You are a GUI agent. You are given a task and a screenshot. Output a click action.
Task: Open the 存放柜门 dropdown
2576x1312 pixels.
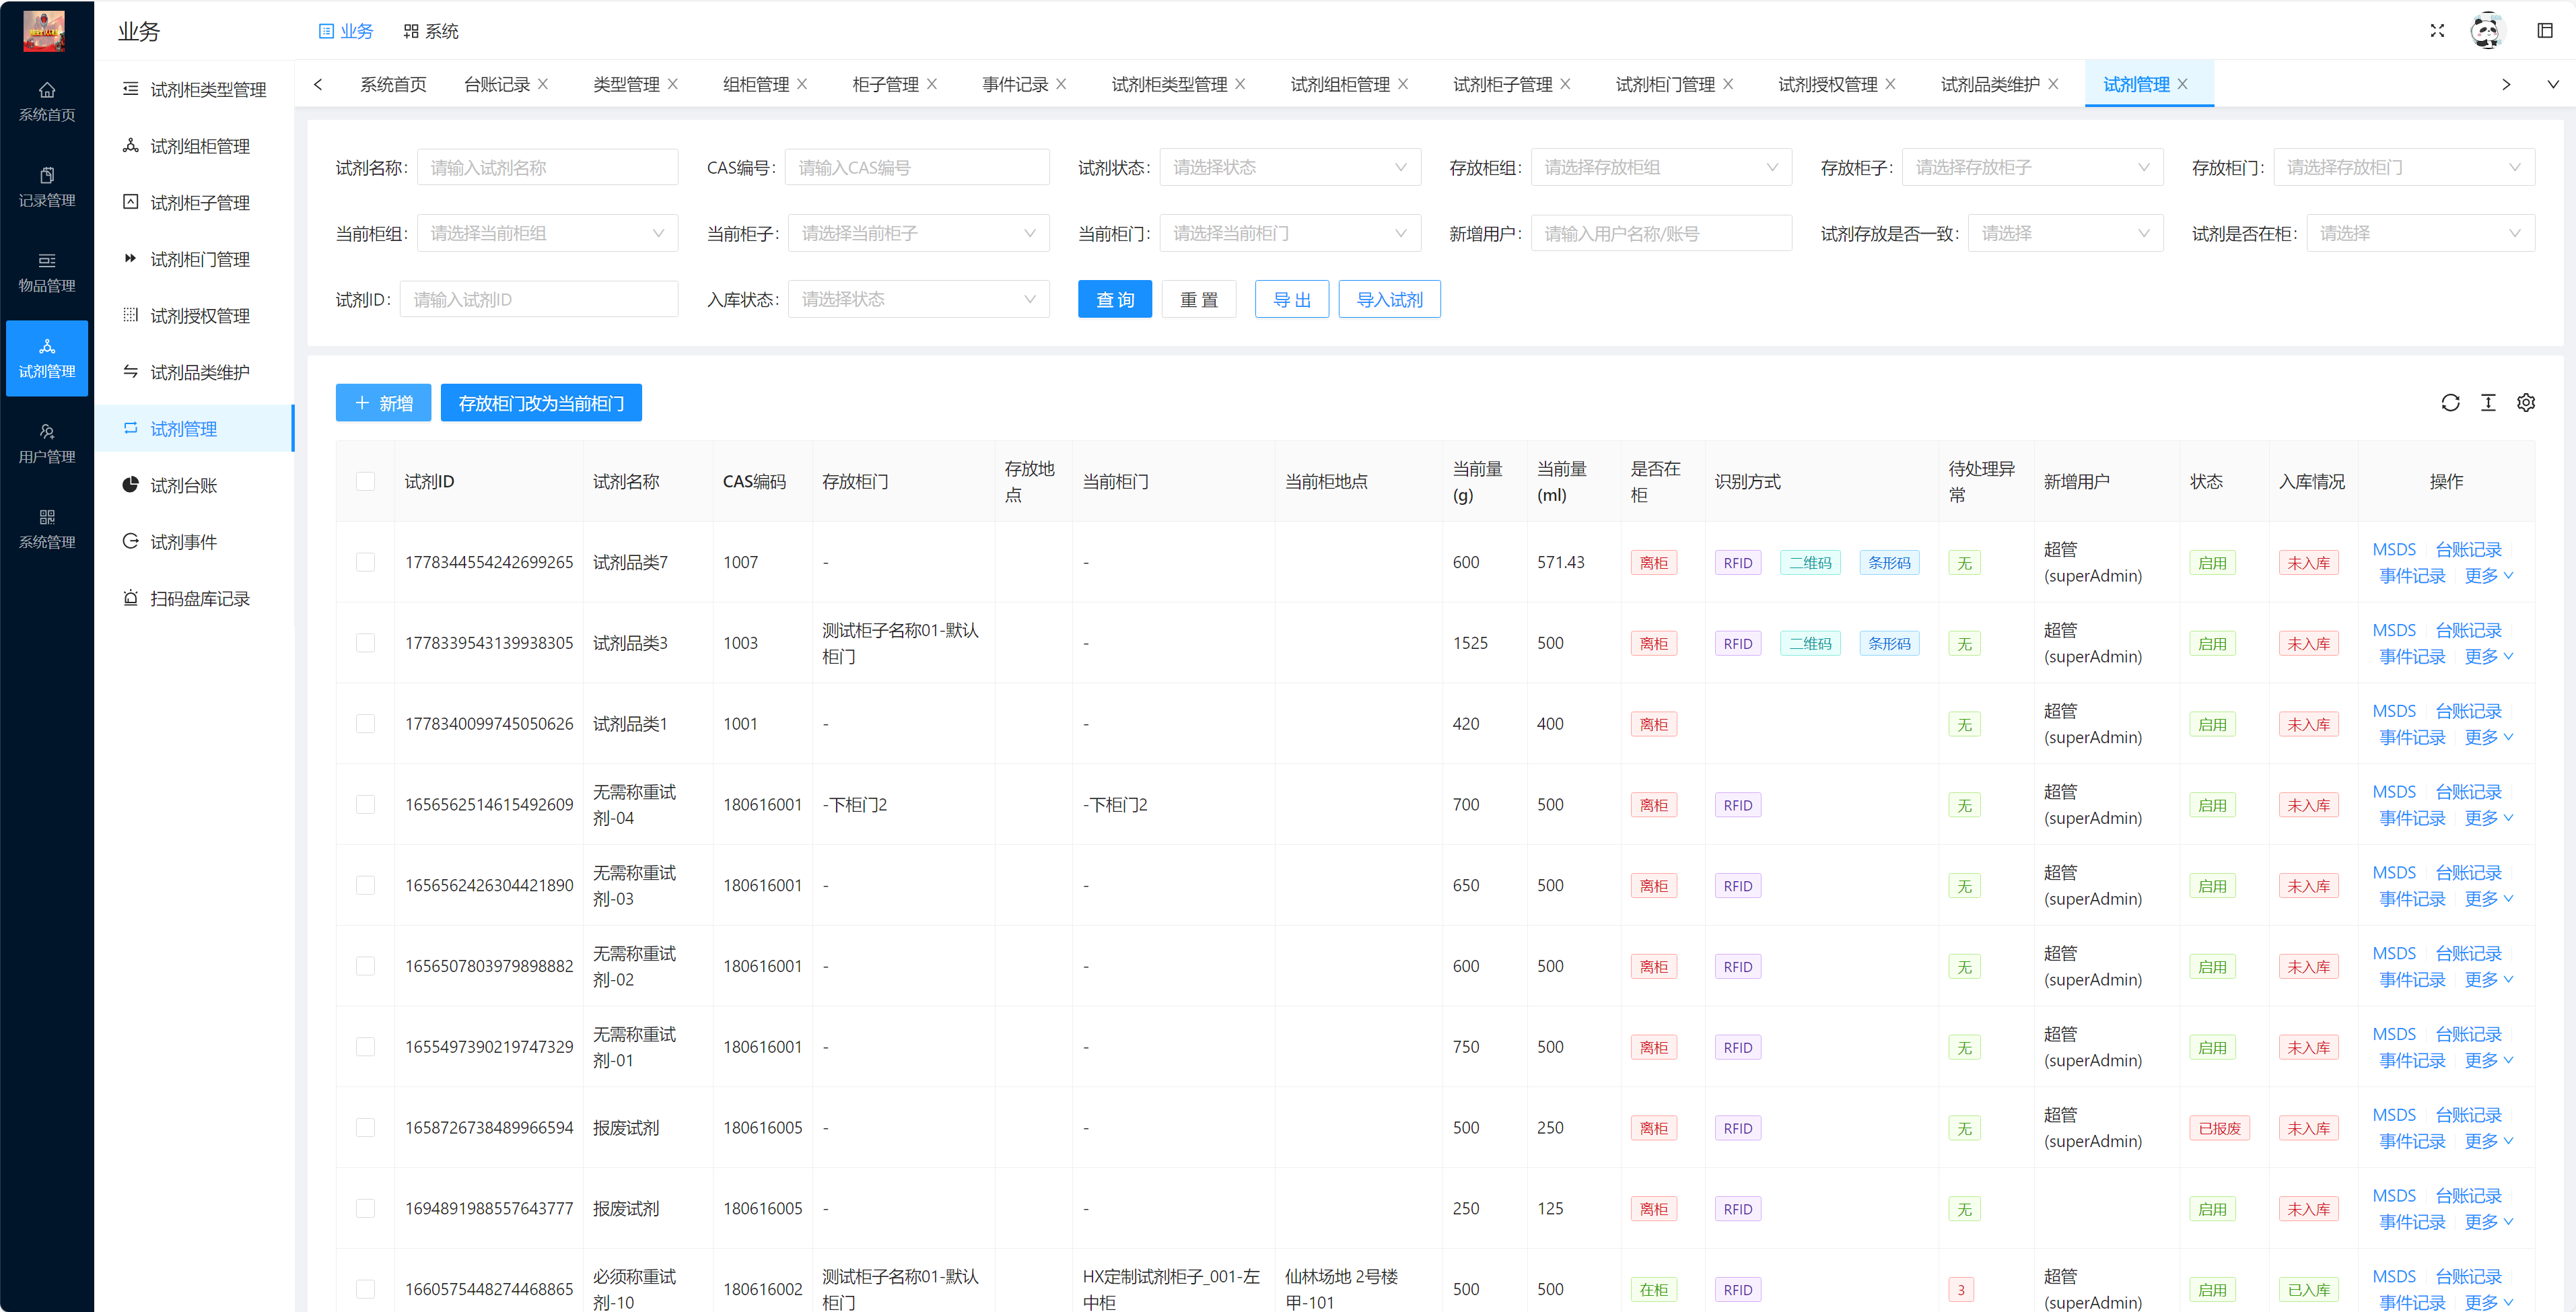2404,167
